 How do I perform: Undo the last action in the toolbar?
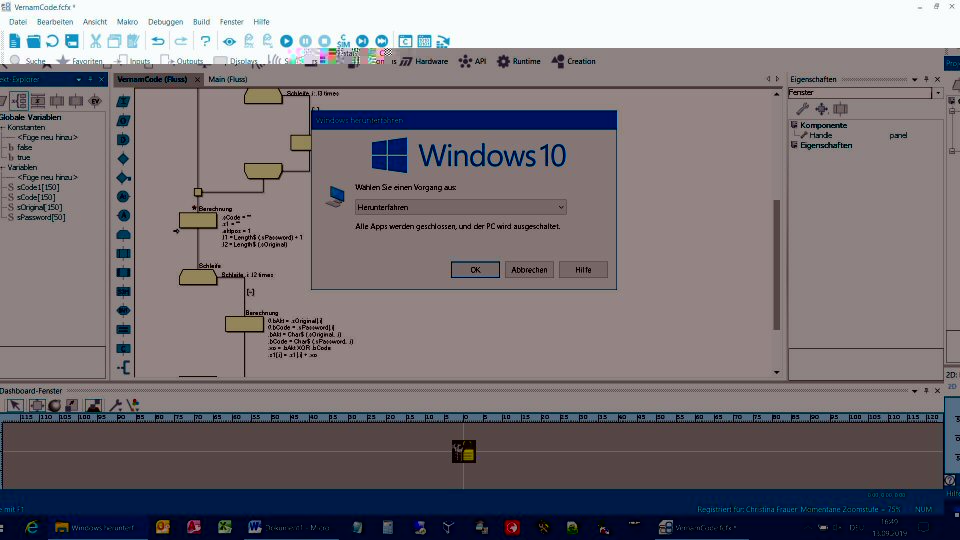(x=158, y=41)
